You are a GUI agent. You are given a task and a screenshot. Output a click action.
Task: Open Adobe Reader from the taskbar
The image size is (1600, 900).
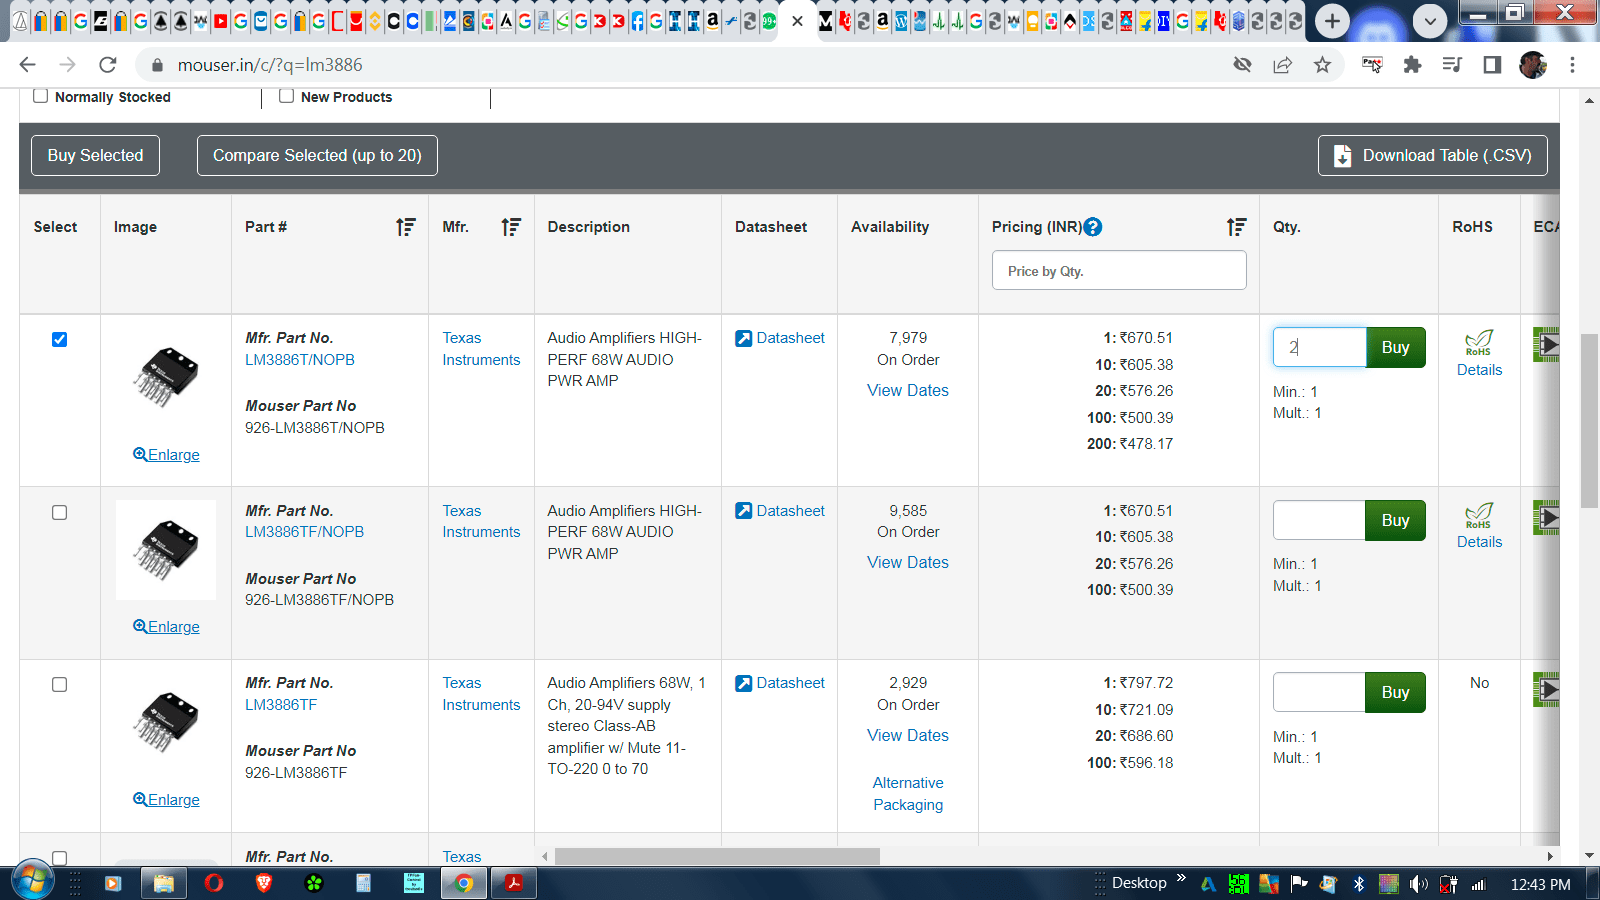pos(514,883)
